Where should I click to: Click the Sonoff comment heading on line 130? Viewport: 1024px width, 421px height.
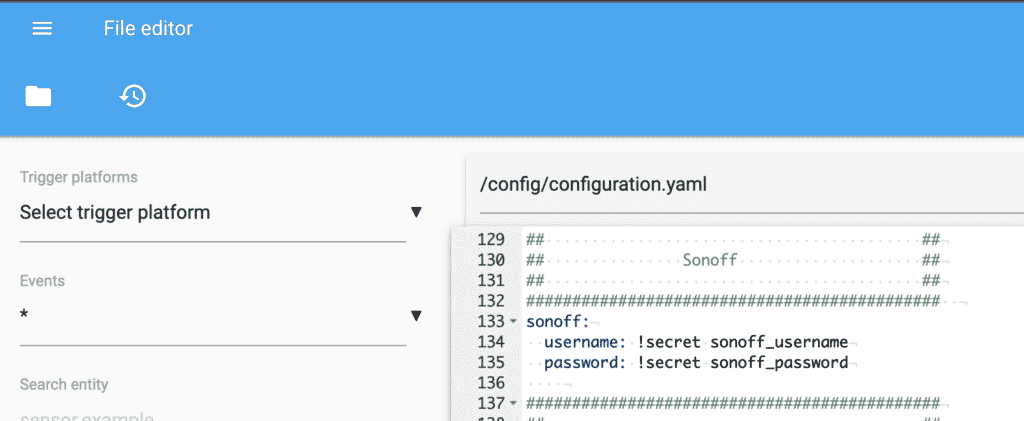point(710,261)
